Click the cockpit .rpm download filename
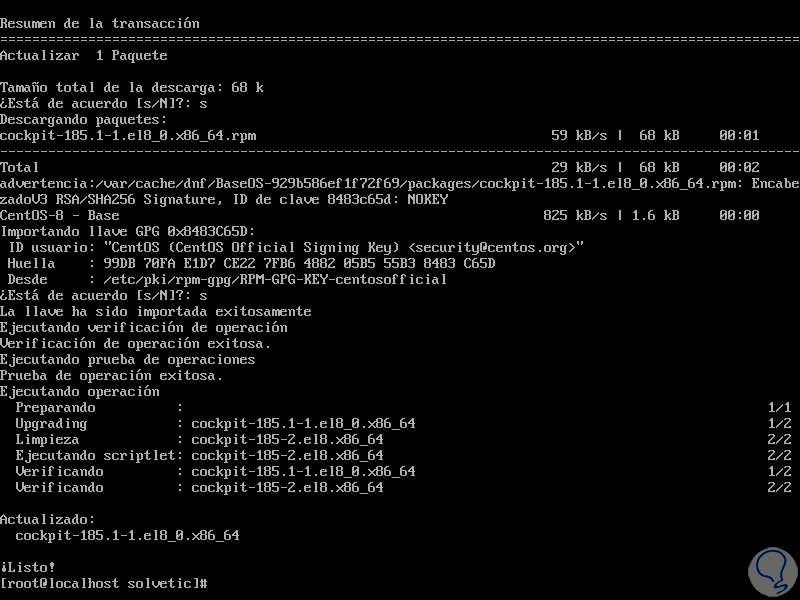The width and height of the screenshot is (800, 600). [x=127, y=135]
